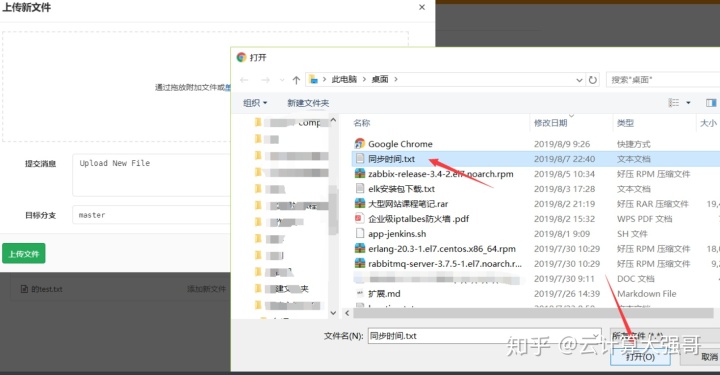This screenshot has height=375, width=720.
Task: Click the Chrome icon in dialog title
Action: pos(242,57)
